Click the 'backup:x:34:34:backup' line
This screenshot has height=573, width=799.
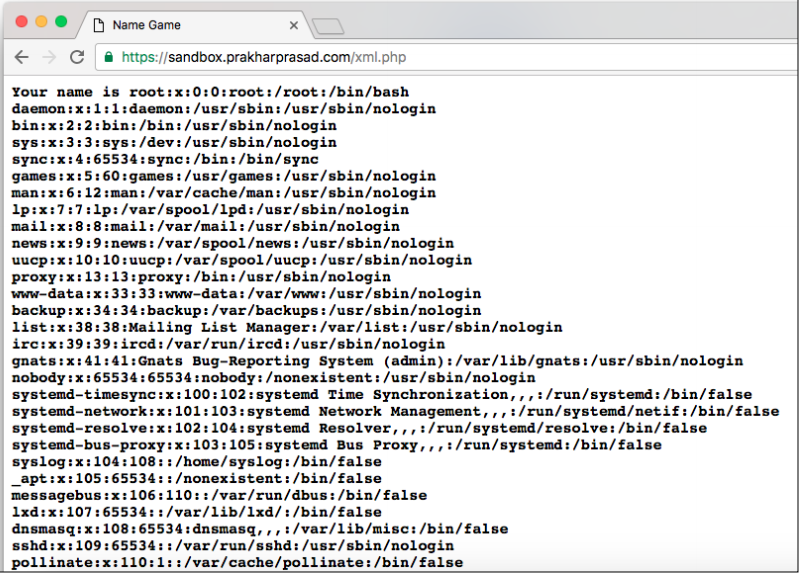(x=247, y=311)
